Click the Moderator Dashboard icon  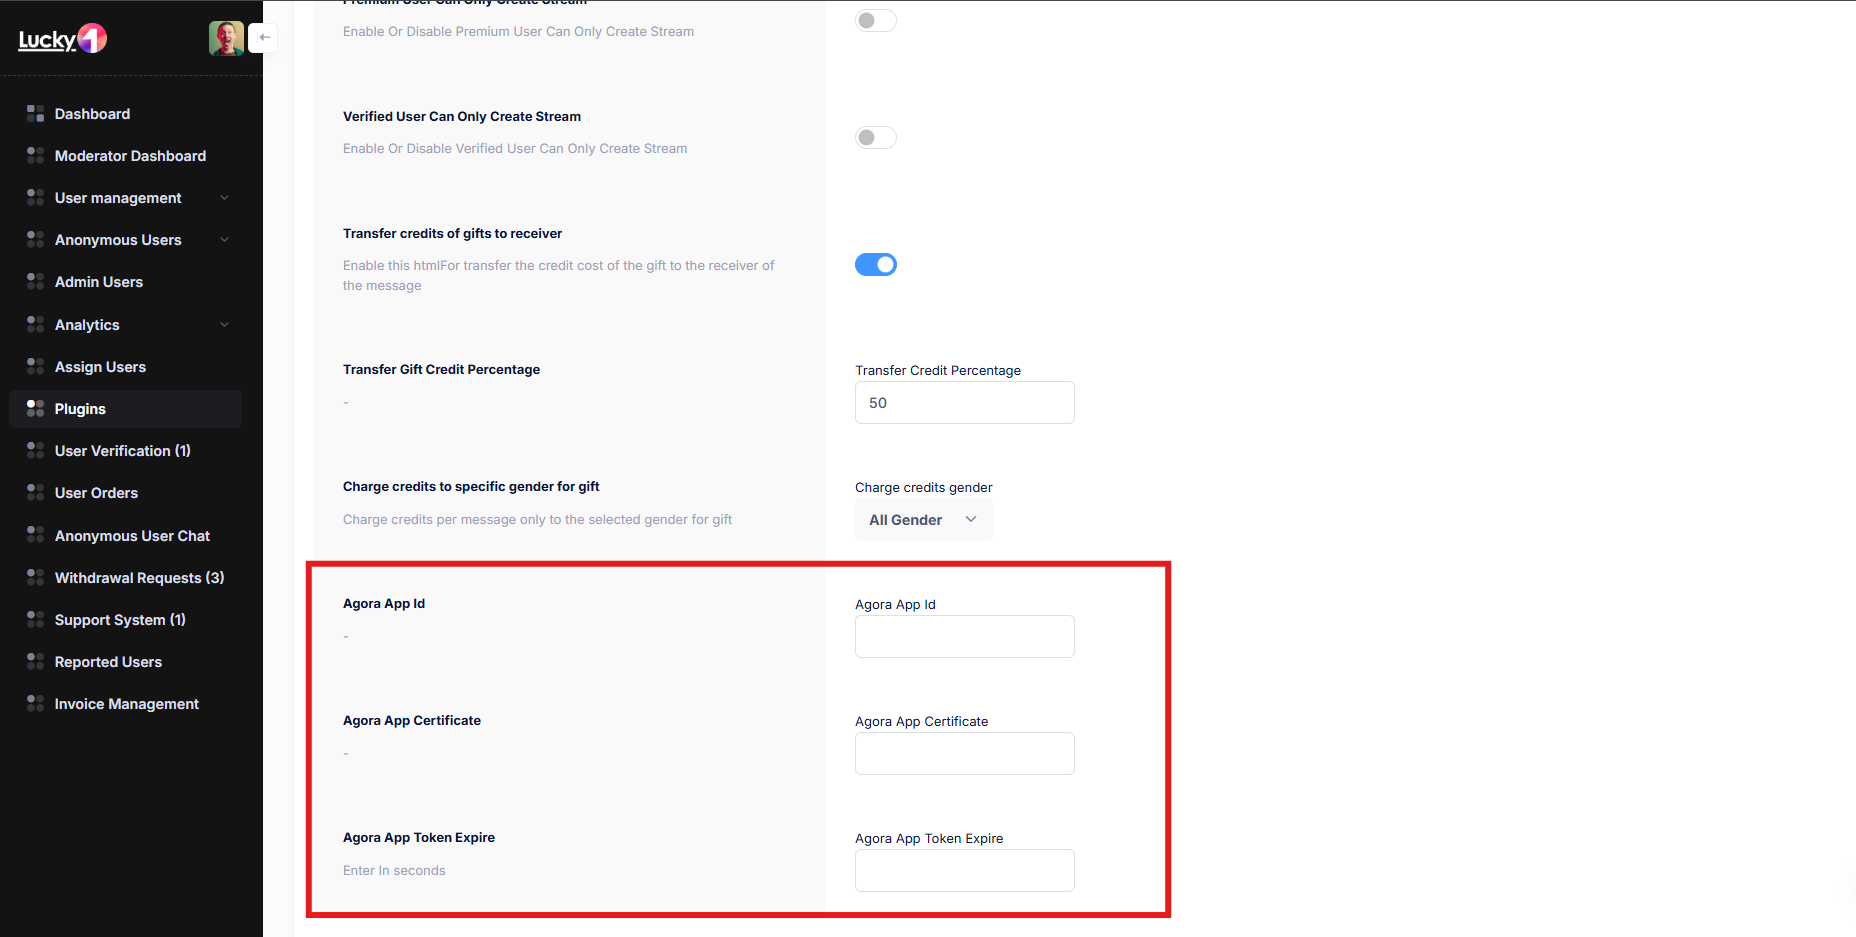pos(35,156)
